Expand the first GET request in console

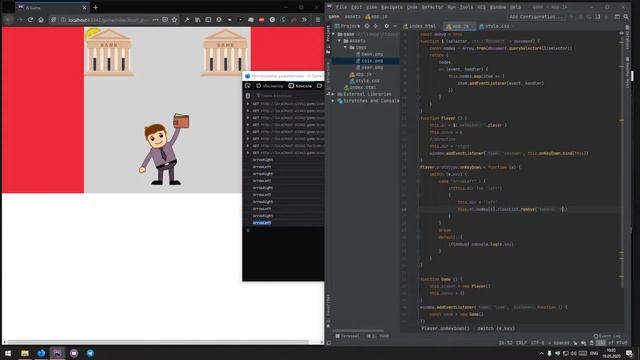(248, 104)
